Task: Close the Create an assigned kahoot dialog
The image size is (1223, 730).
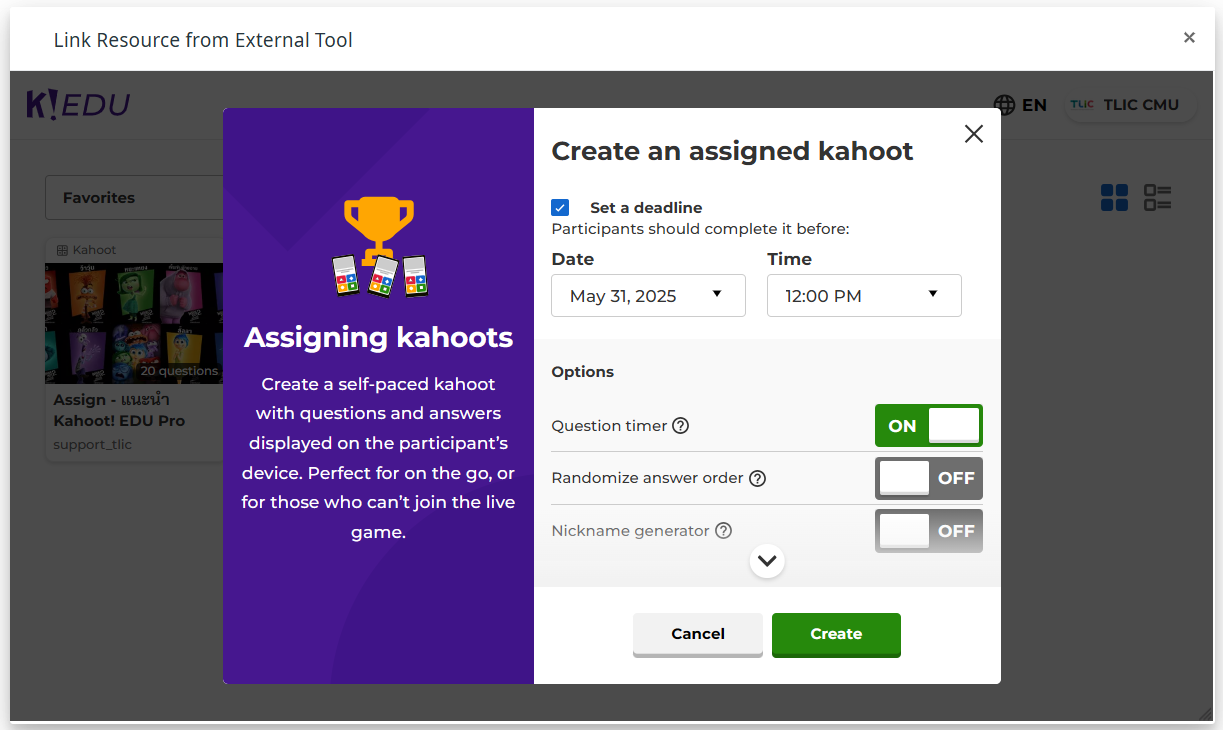Action: coord(973,134)
